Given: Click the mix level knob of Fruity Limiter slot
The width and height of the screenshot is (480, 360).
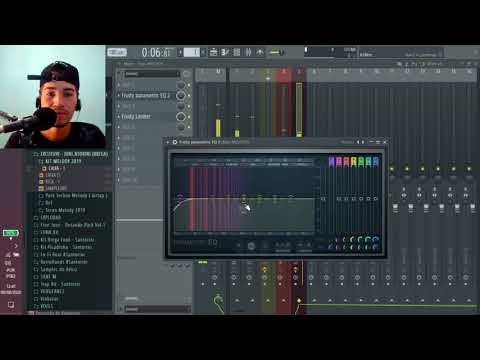Looking at the screenshot, I should click(181, 117).
